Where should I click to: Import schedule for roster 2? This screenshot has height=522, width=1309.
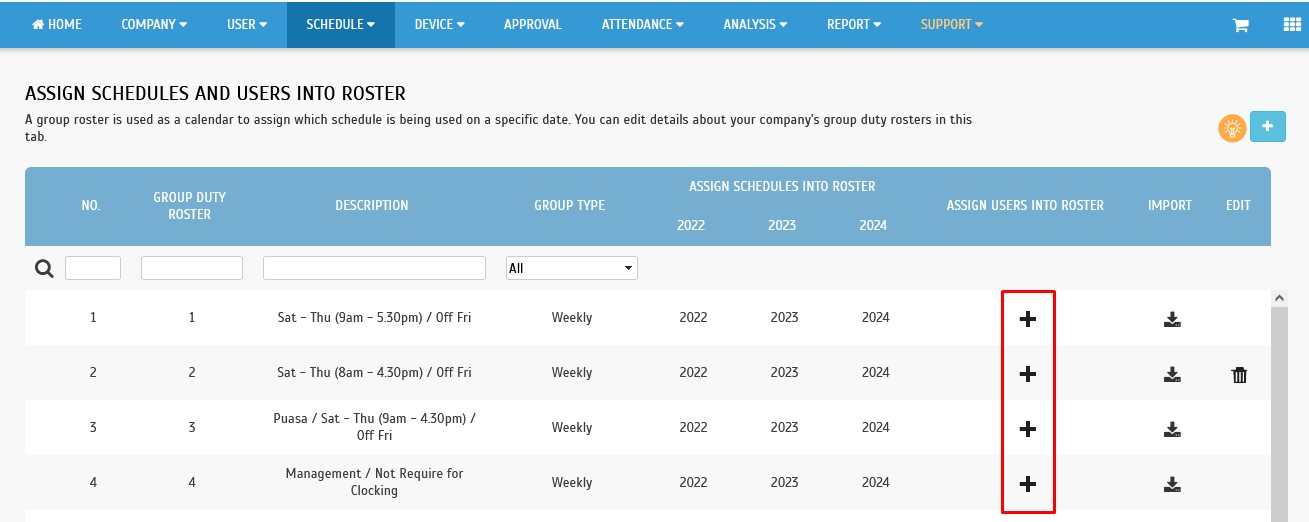click(1172, 374)
